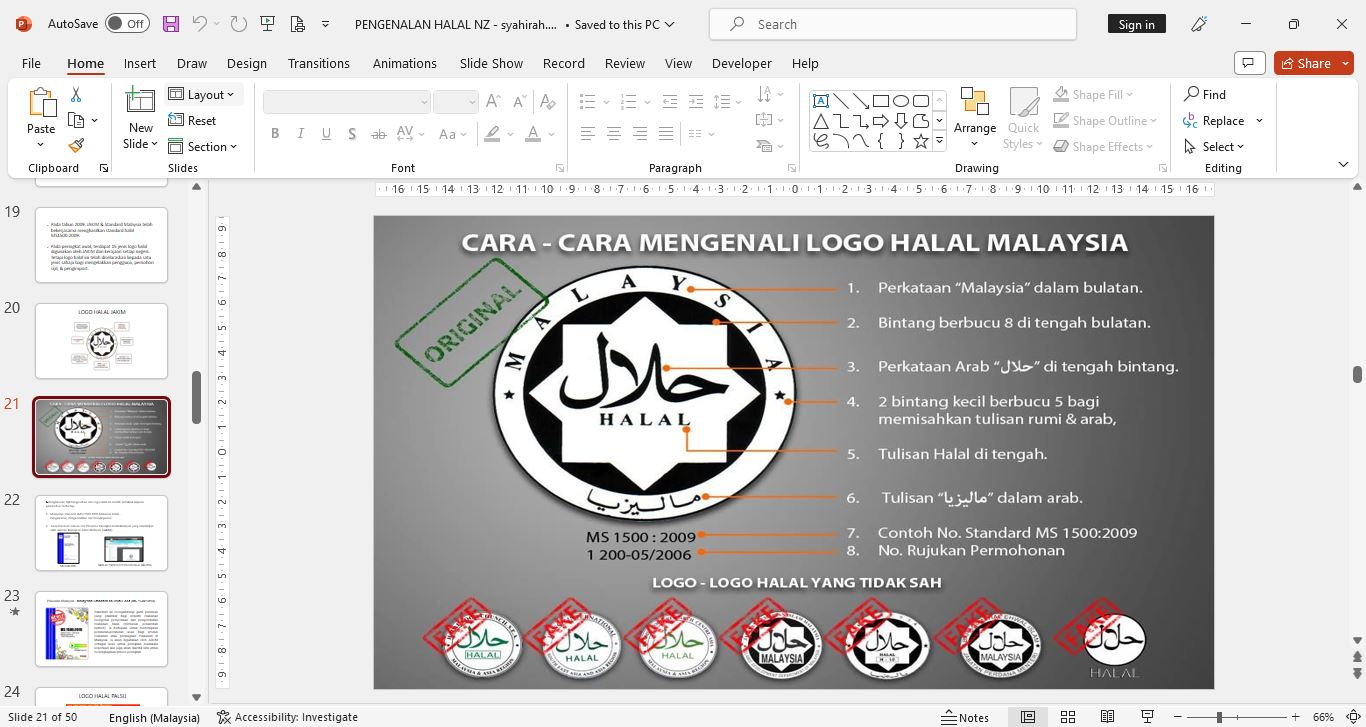Click the Cut scissors icon
This screenshot has width=1366, height=727.
pyautogui.click(x=76, y=94)
